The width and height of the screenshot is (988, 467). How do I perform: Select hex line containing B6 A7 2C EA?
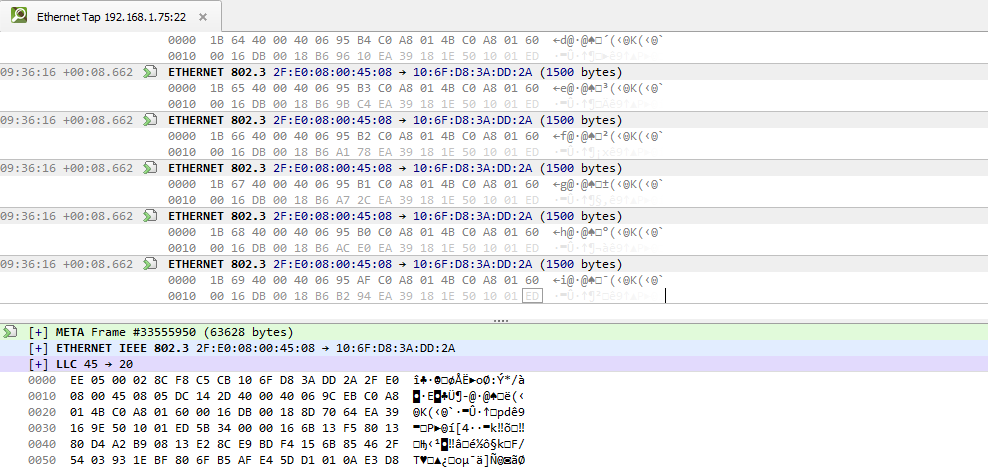pos(416,200)
